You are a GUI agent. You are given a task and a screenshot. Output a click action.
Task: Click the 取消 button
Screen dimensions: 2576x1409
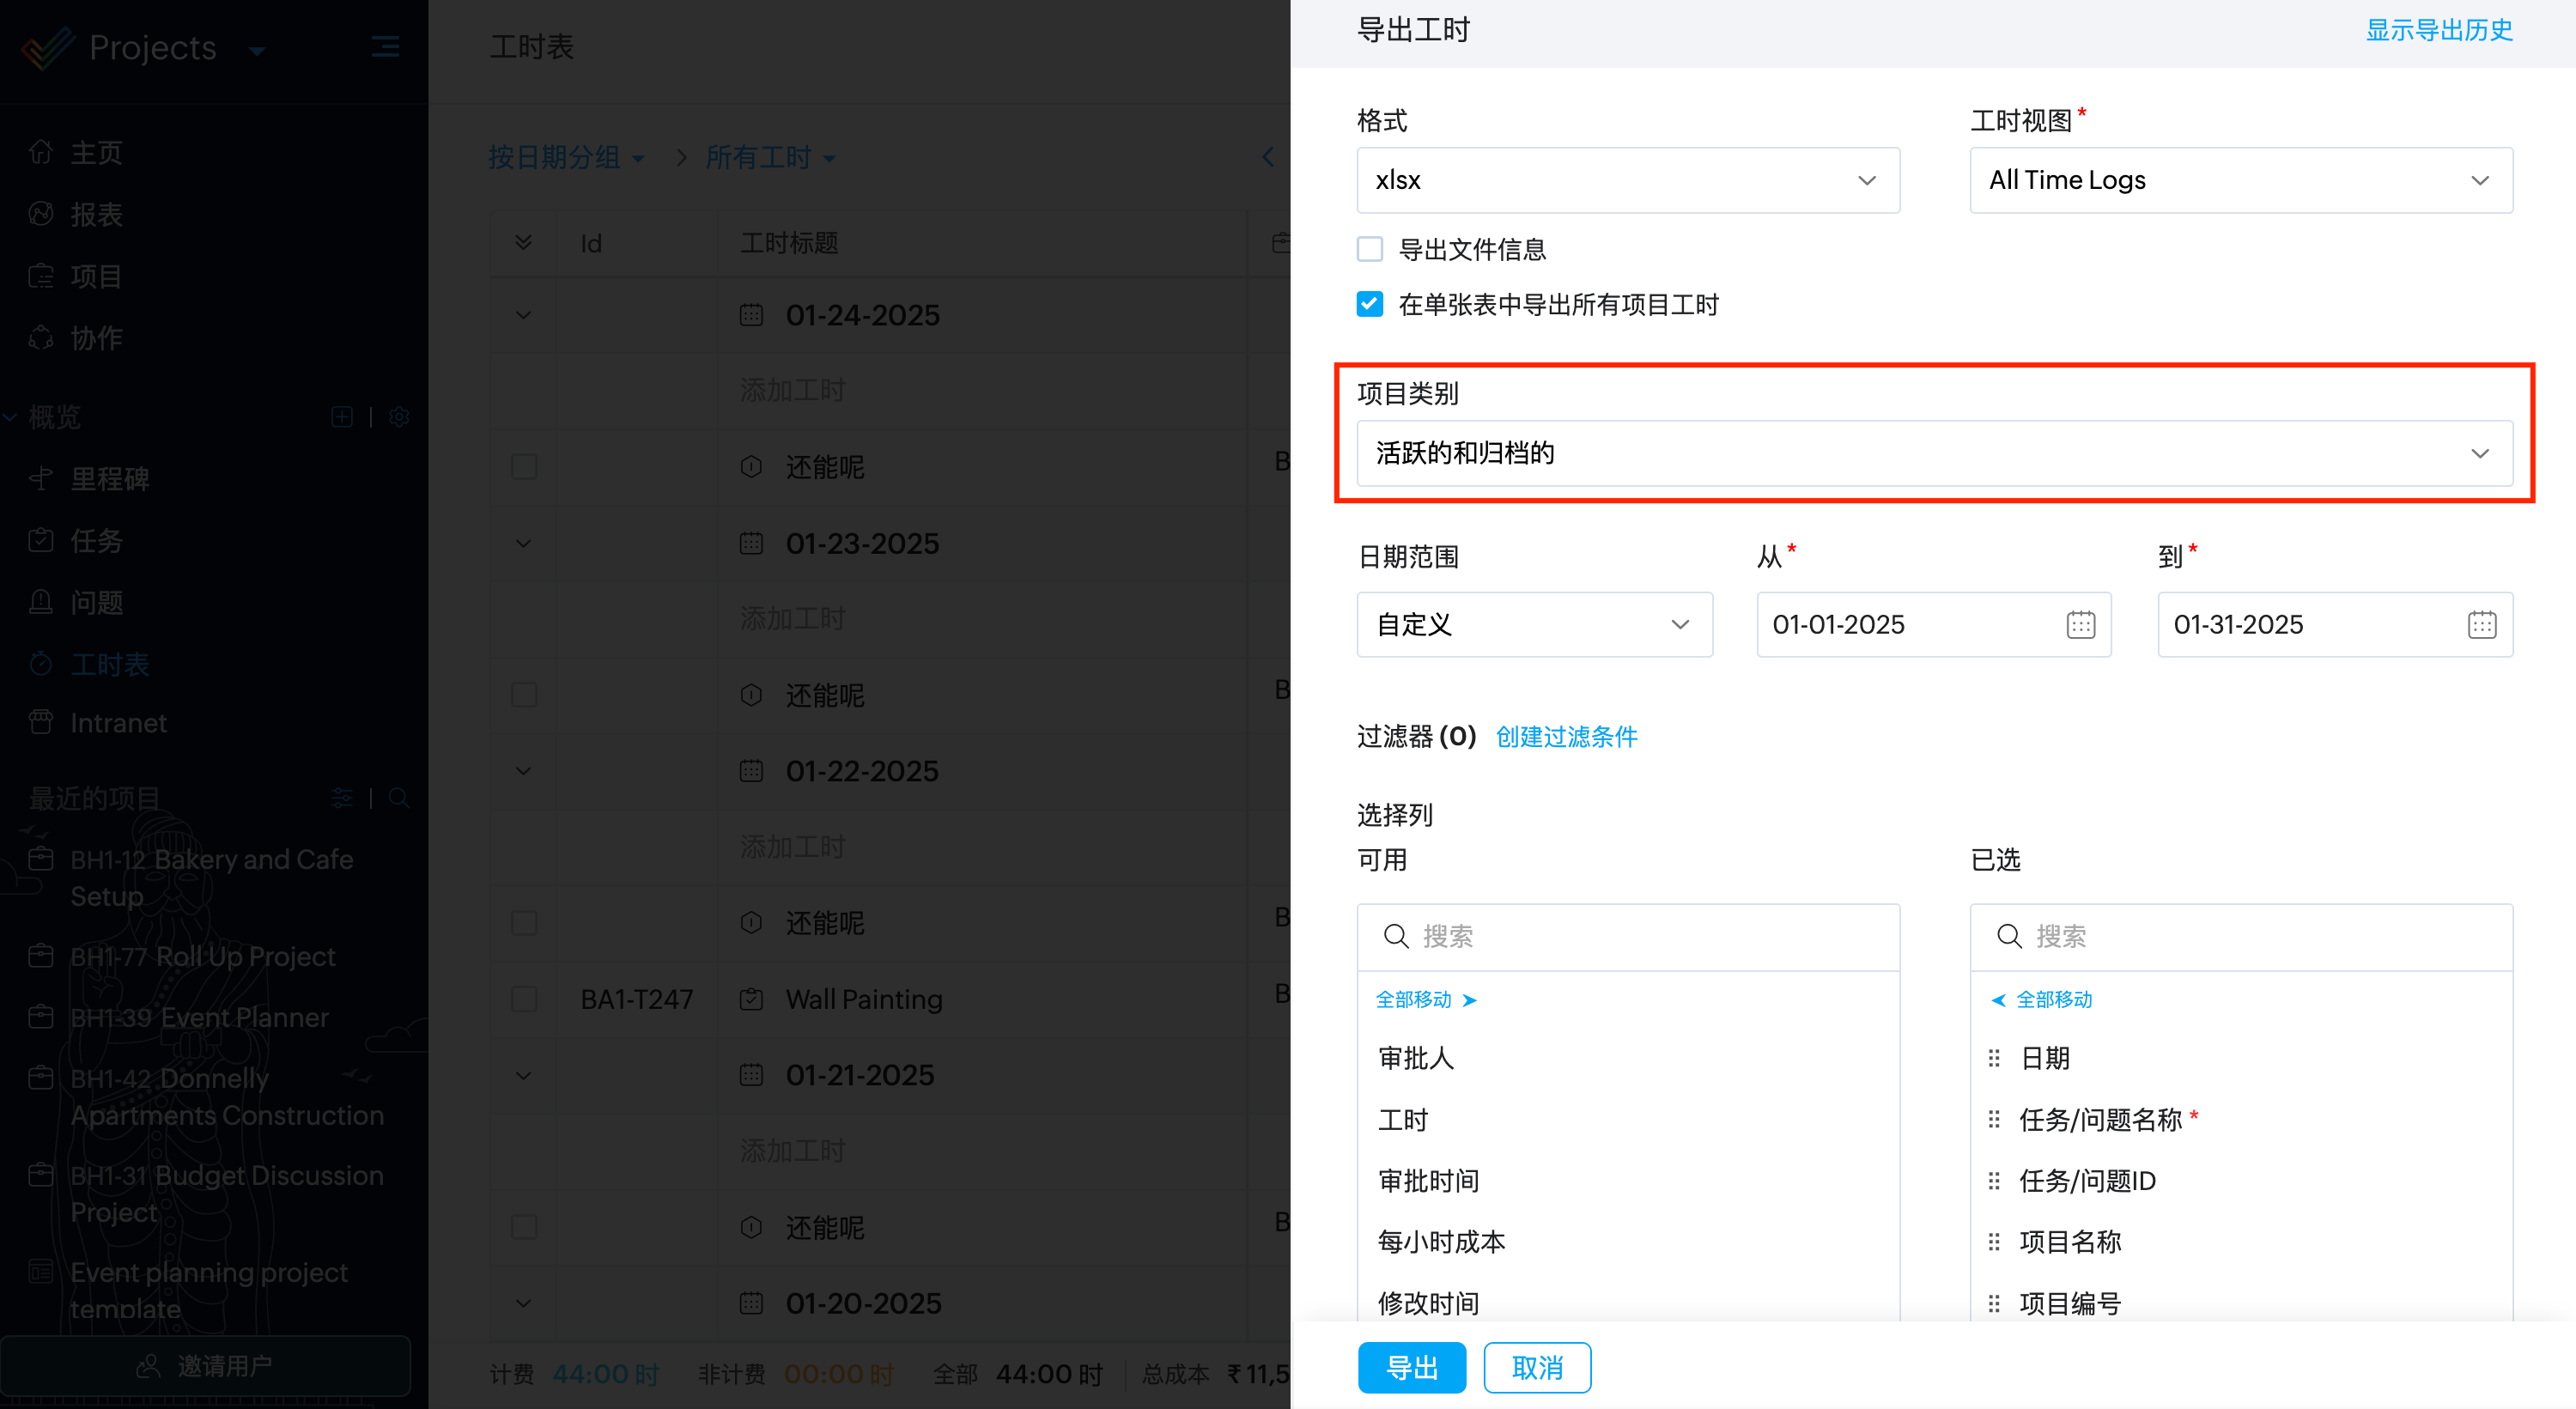tap(1536, 1367)
